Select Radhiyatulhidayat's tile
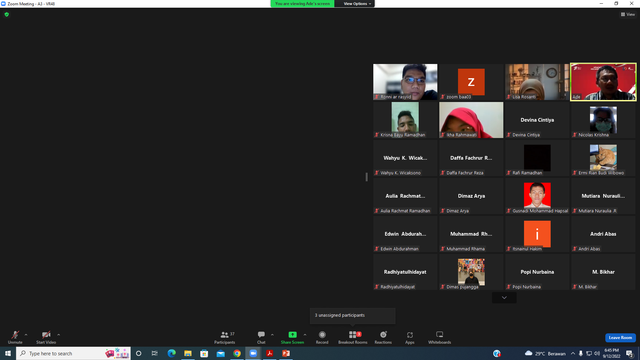This screenshot has width=640, height=360. 405,272
